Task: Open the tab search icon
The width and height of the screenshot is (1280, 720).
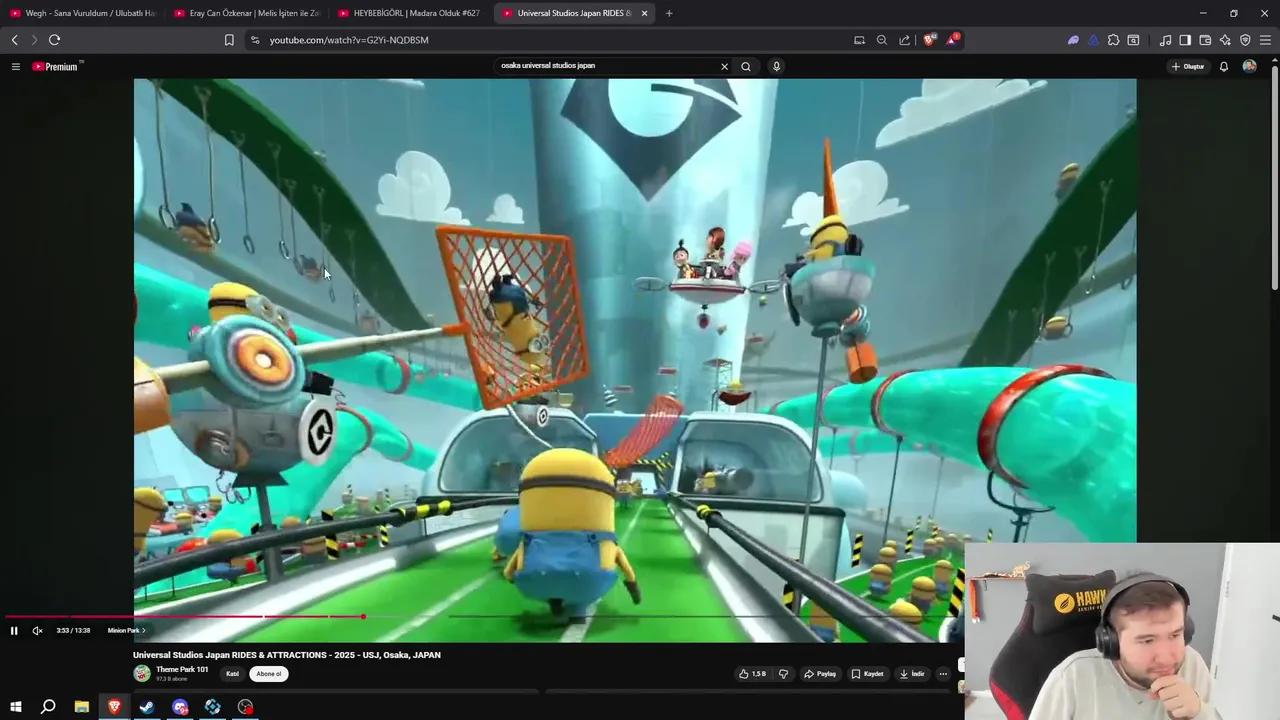Action: coord(1133,40)
